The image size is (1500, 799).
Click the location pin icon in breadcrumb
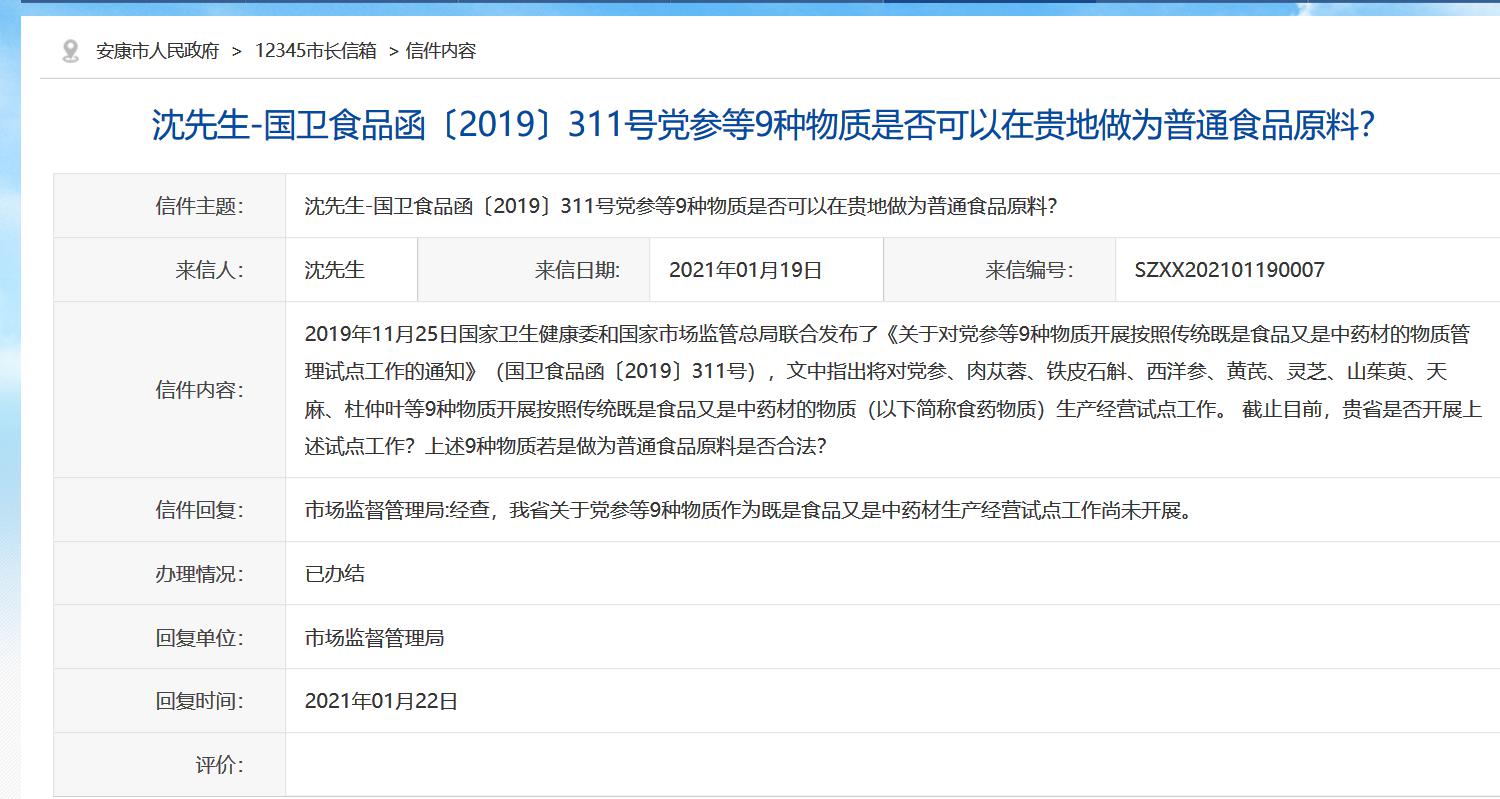(x=70, y=51)
